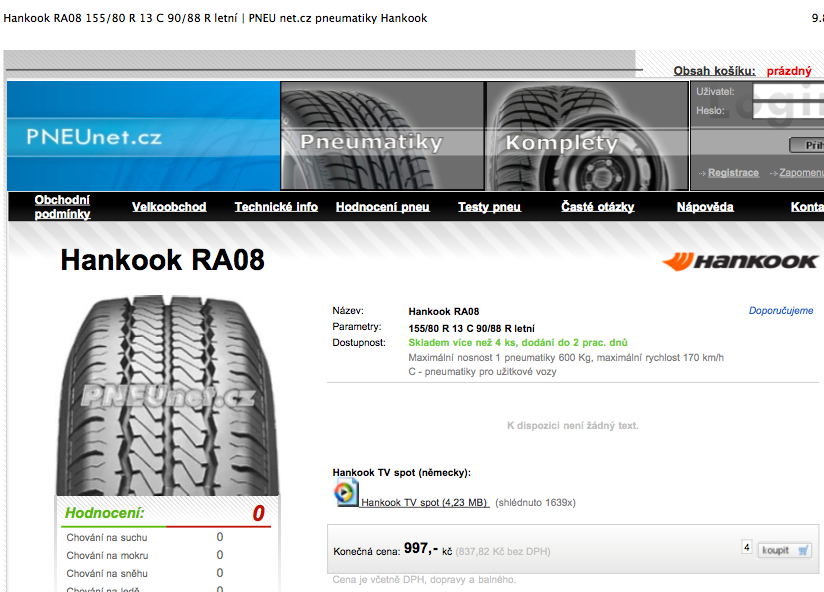Image resolution: width=824 pixels, height=592 pixels.
Task: Open Obchodní podmínky menu item
Action: click(x=62, y=206)
